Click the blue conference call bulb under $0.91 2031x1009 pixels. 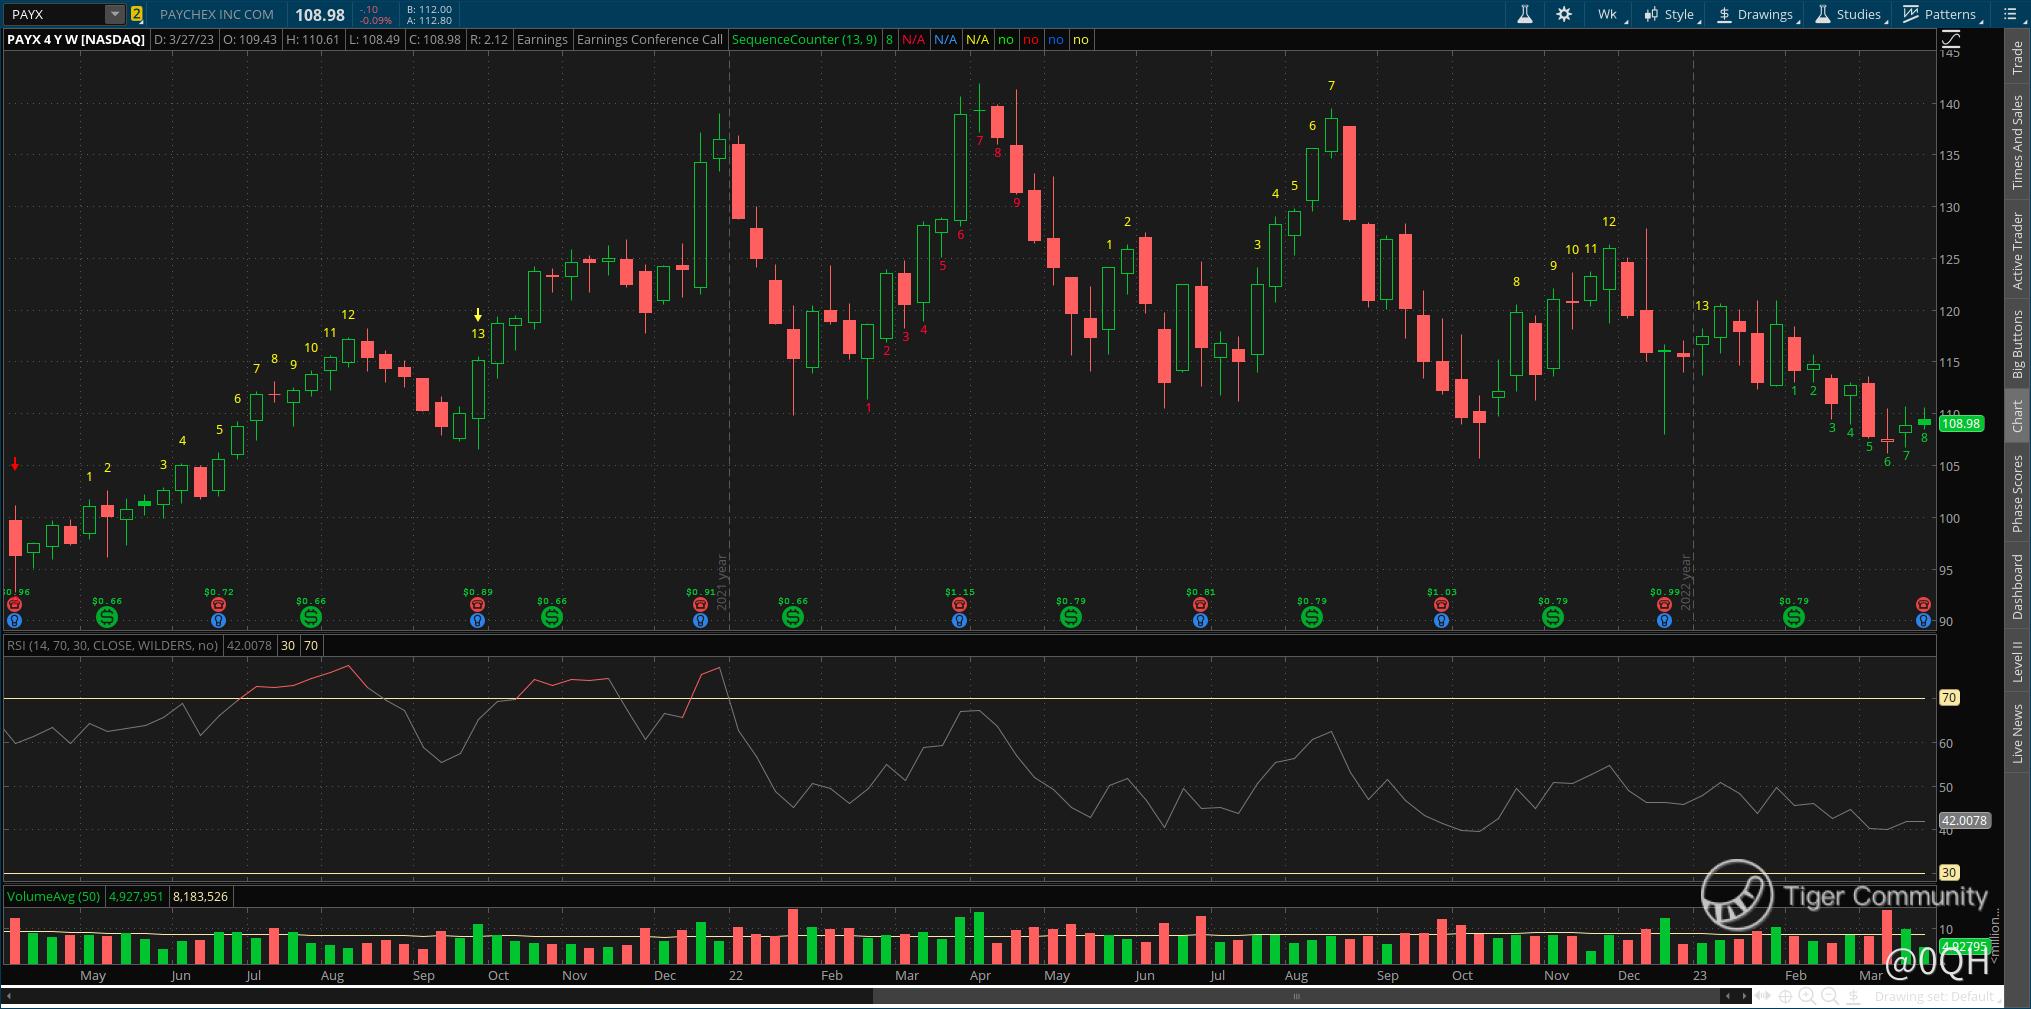(700, 621)
